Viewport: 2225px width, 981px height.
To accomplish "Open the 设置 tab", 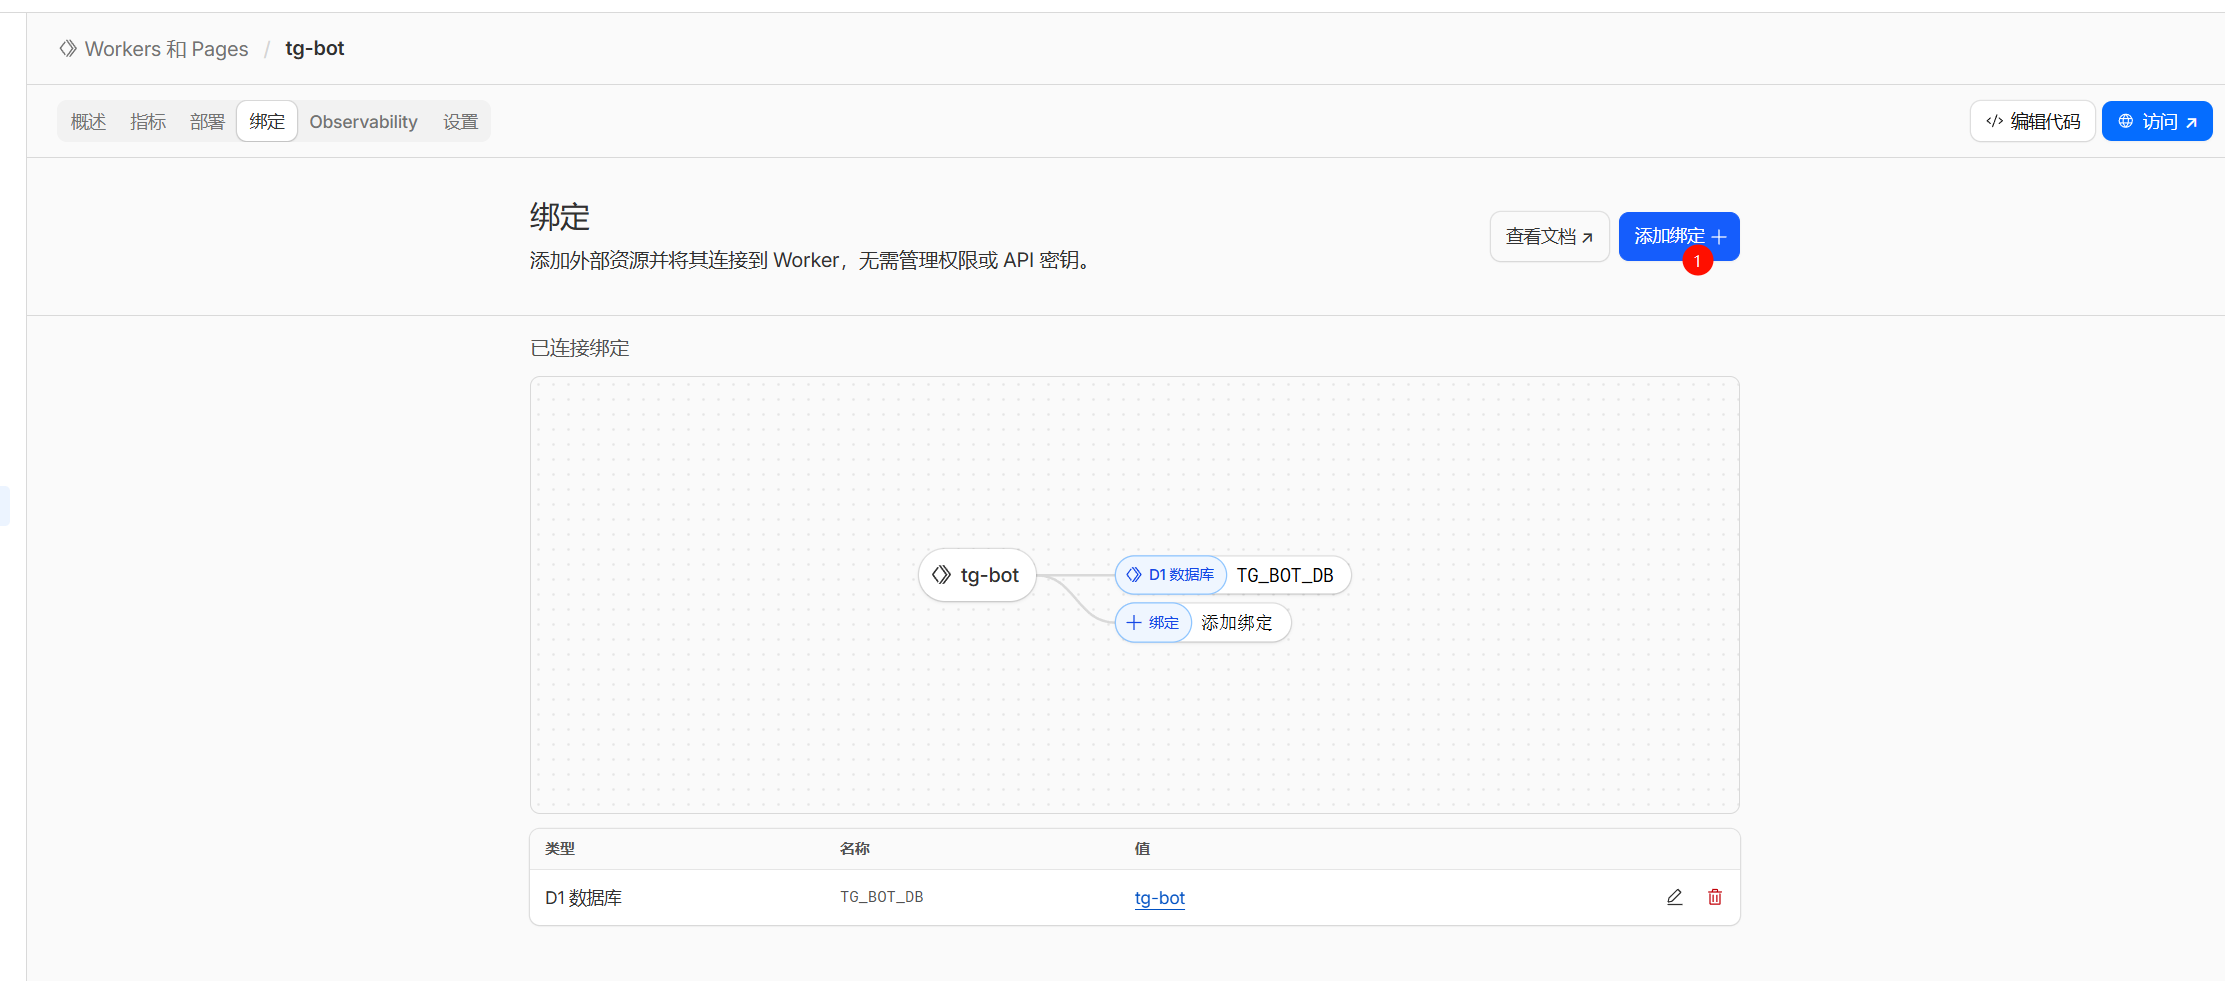I will tap(461, 121).
